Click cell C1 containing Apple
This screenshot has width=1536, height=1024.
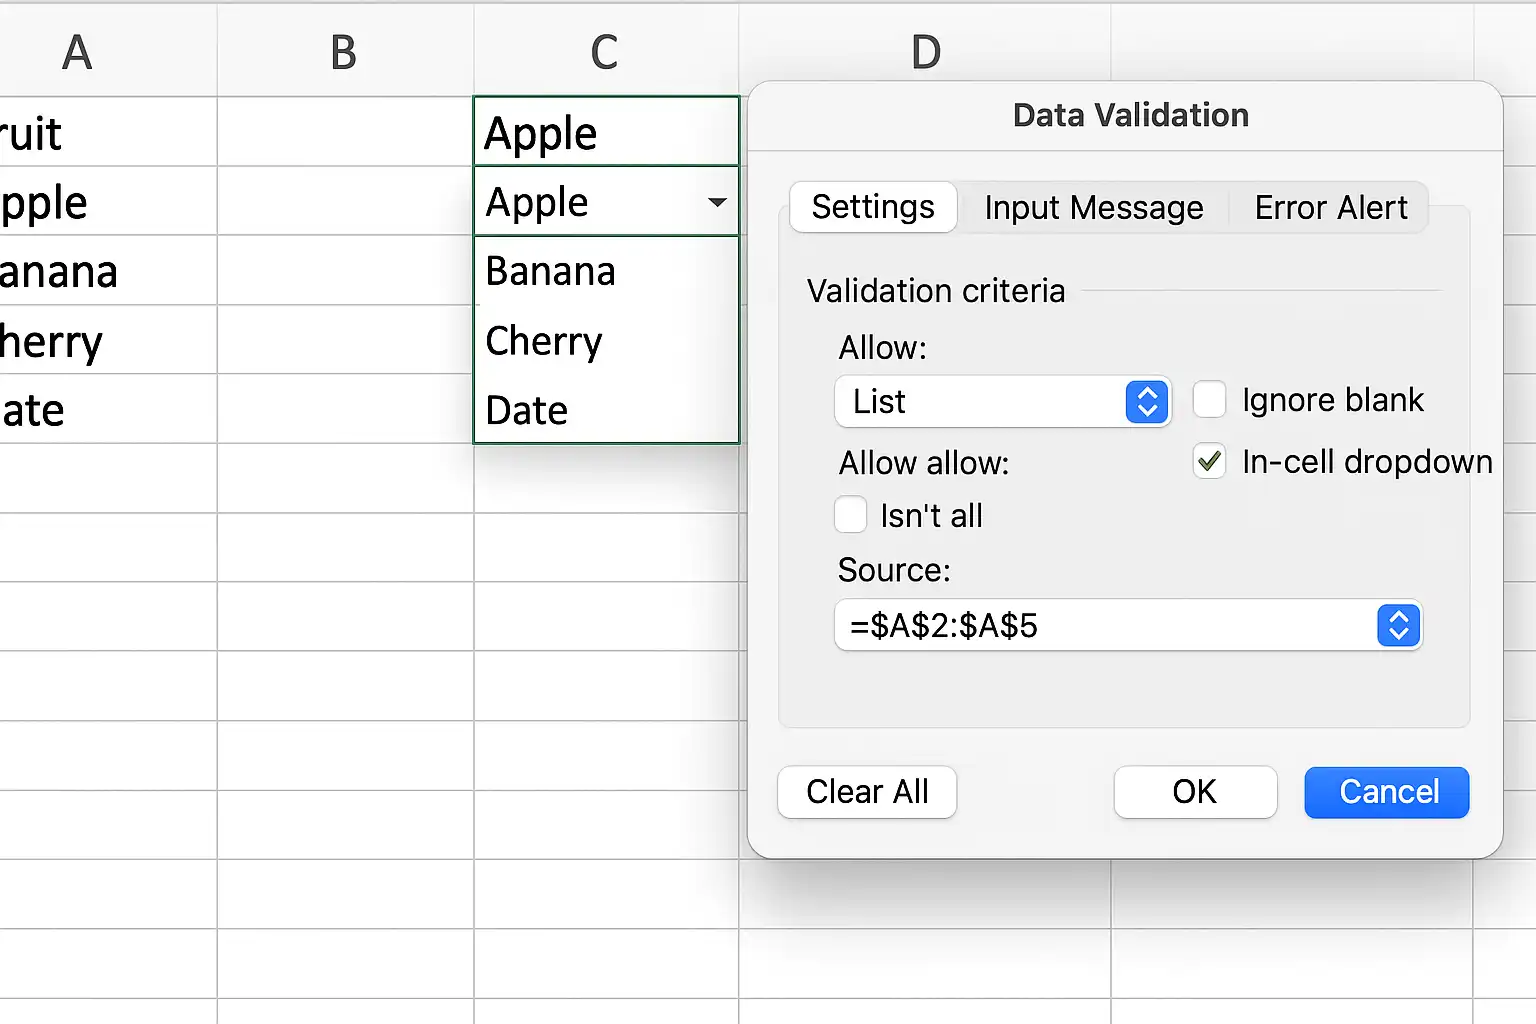click(x=606, y=132)
